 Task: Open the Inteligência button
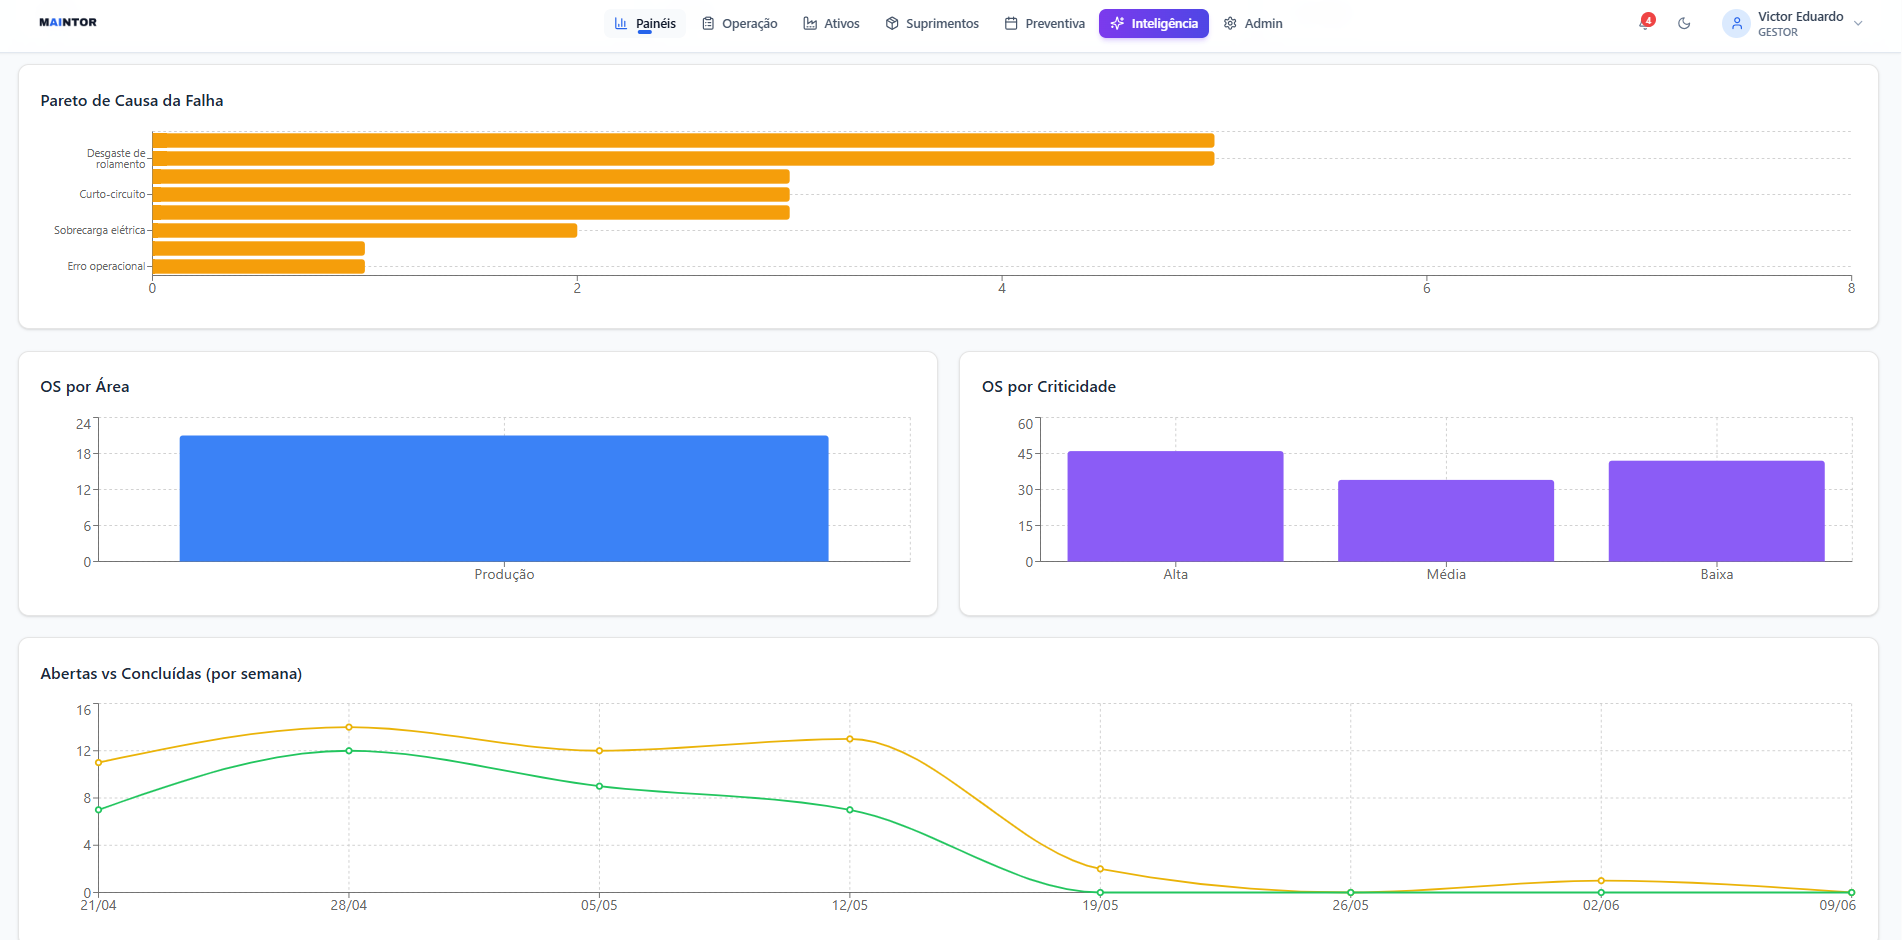pos(1154,23)
